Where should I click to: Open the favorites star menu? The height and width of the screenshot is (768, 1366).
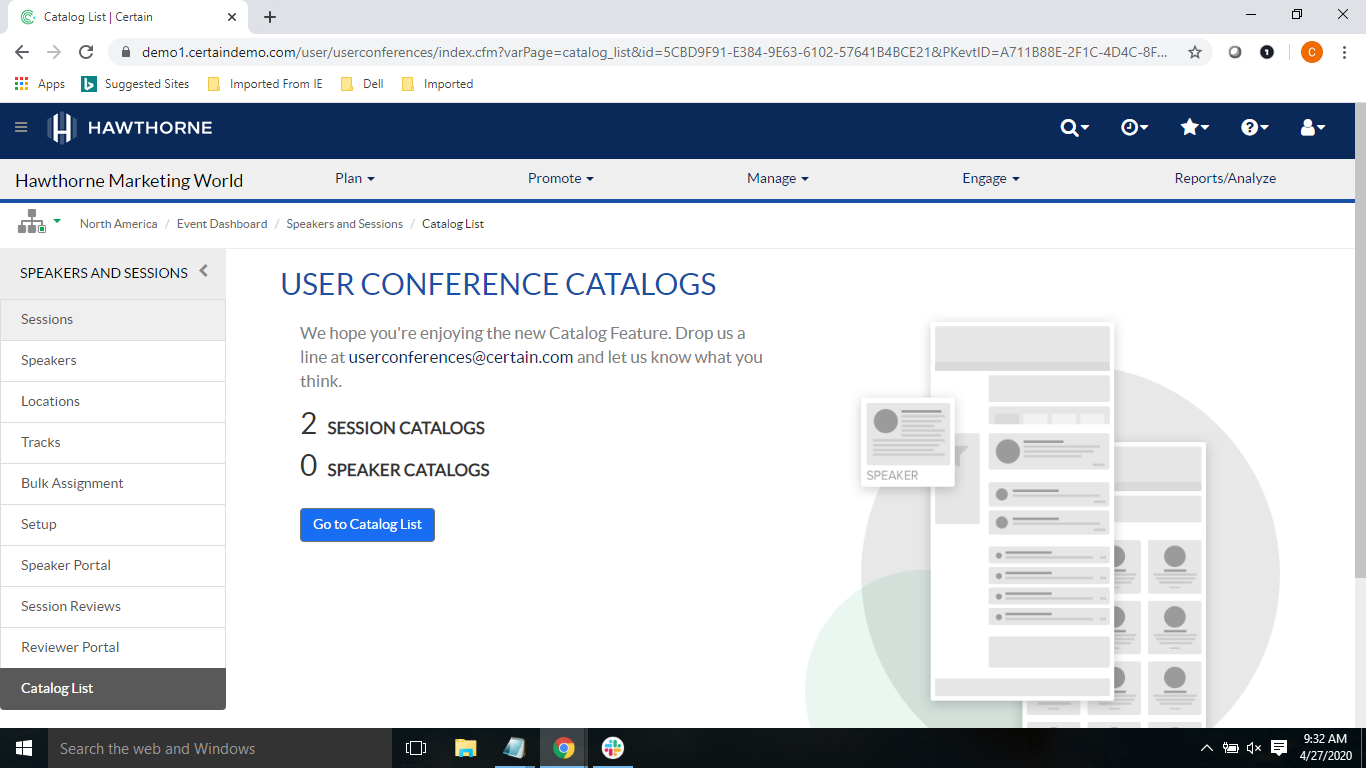pos(1195,128)
